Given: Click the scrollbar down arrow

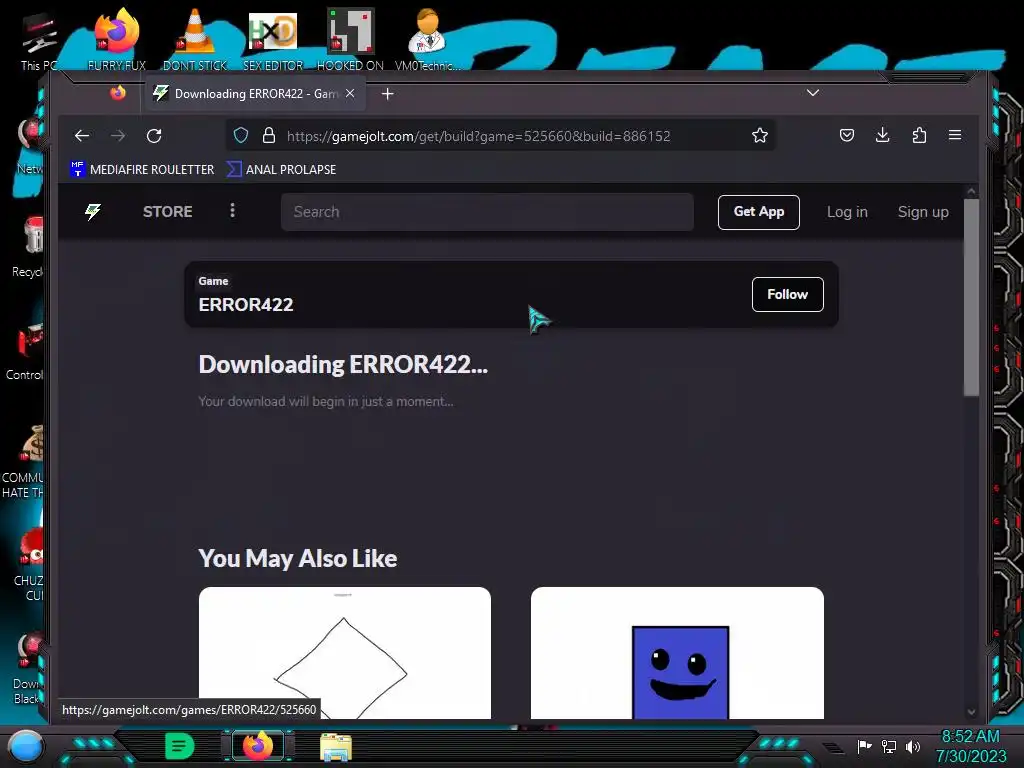Looking at the screenshot, I should 971,712.
